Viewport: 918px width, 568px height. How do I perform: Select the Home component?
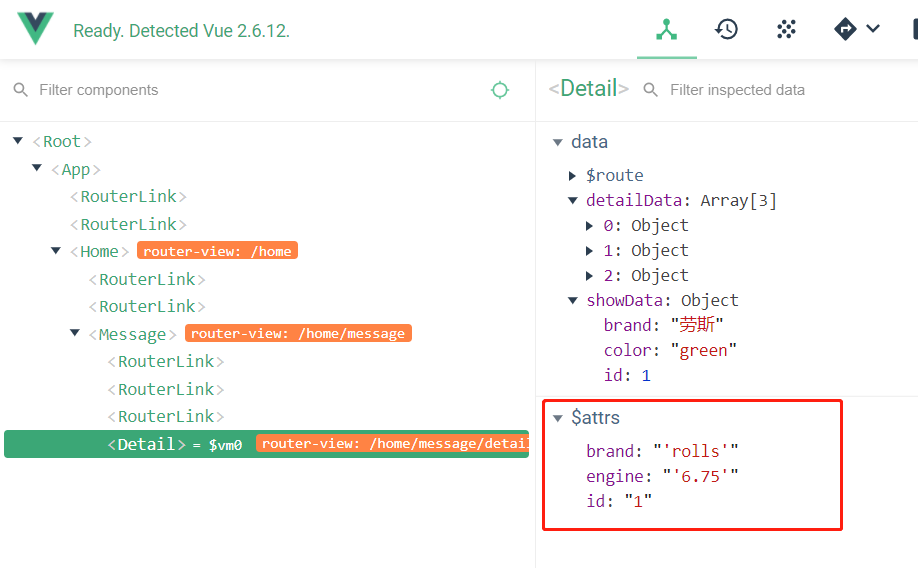(x=100, y=252)
